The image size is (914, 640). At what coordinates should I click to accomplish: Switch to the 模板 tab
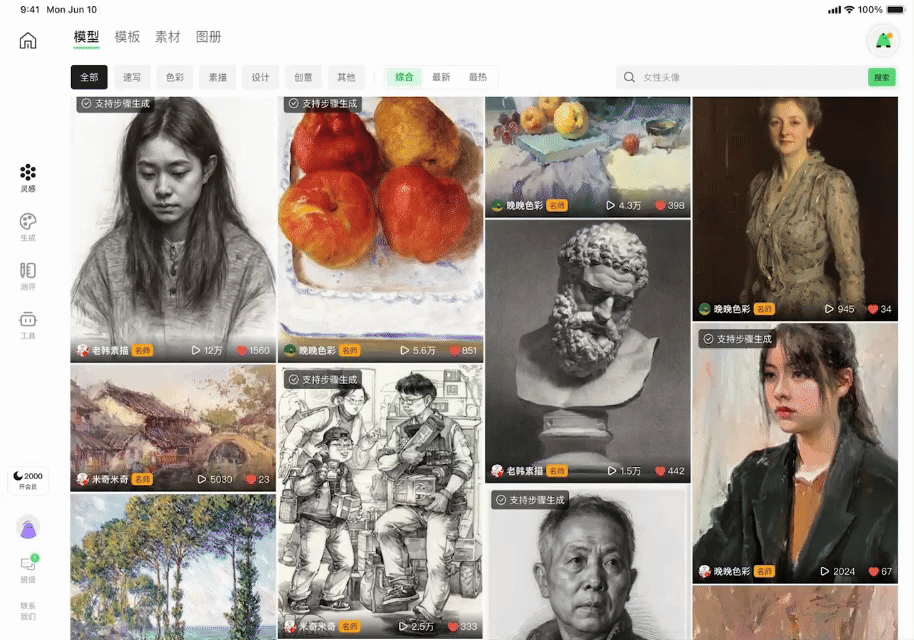[x=127, y=37]
